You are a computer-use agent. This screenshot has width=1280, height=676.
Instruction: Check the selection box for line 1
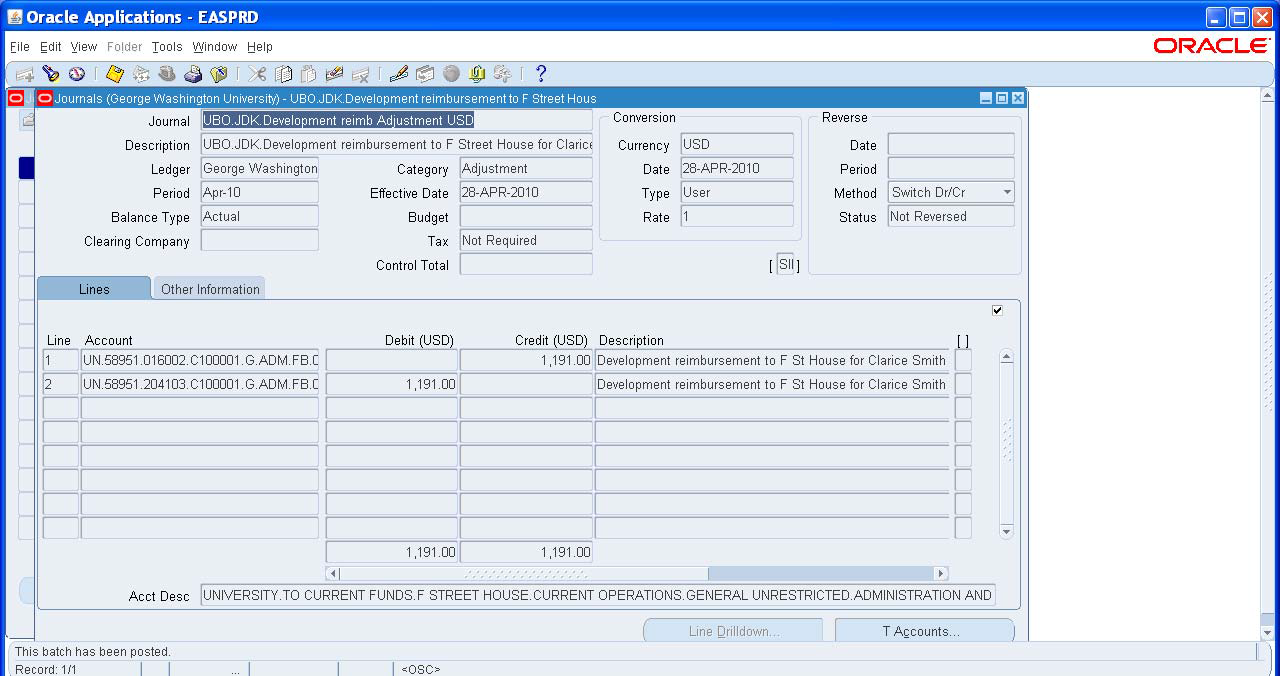coord(962,360)
